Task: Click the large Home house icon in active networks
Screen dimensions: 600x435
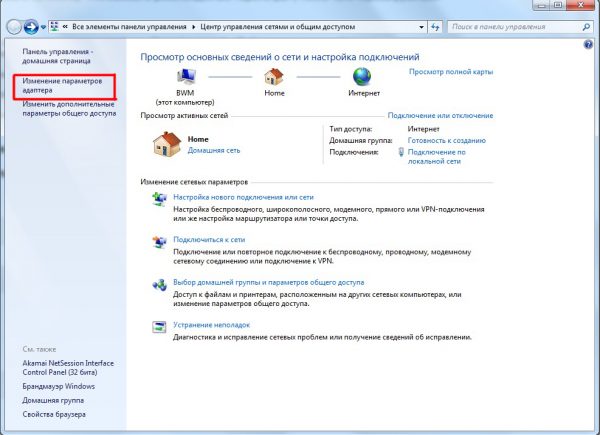Action: (166, 144)
